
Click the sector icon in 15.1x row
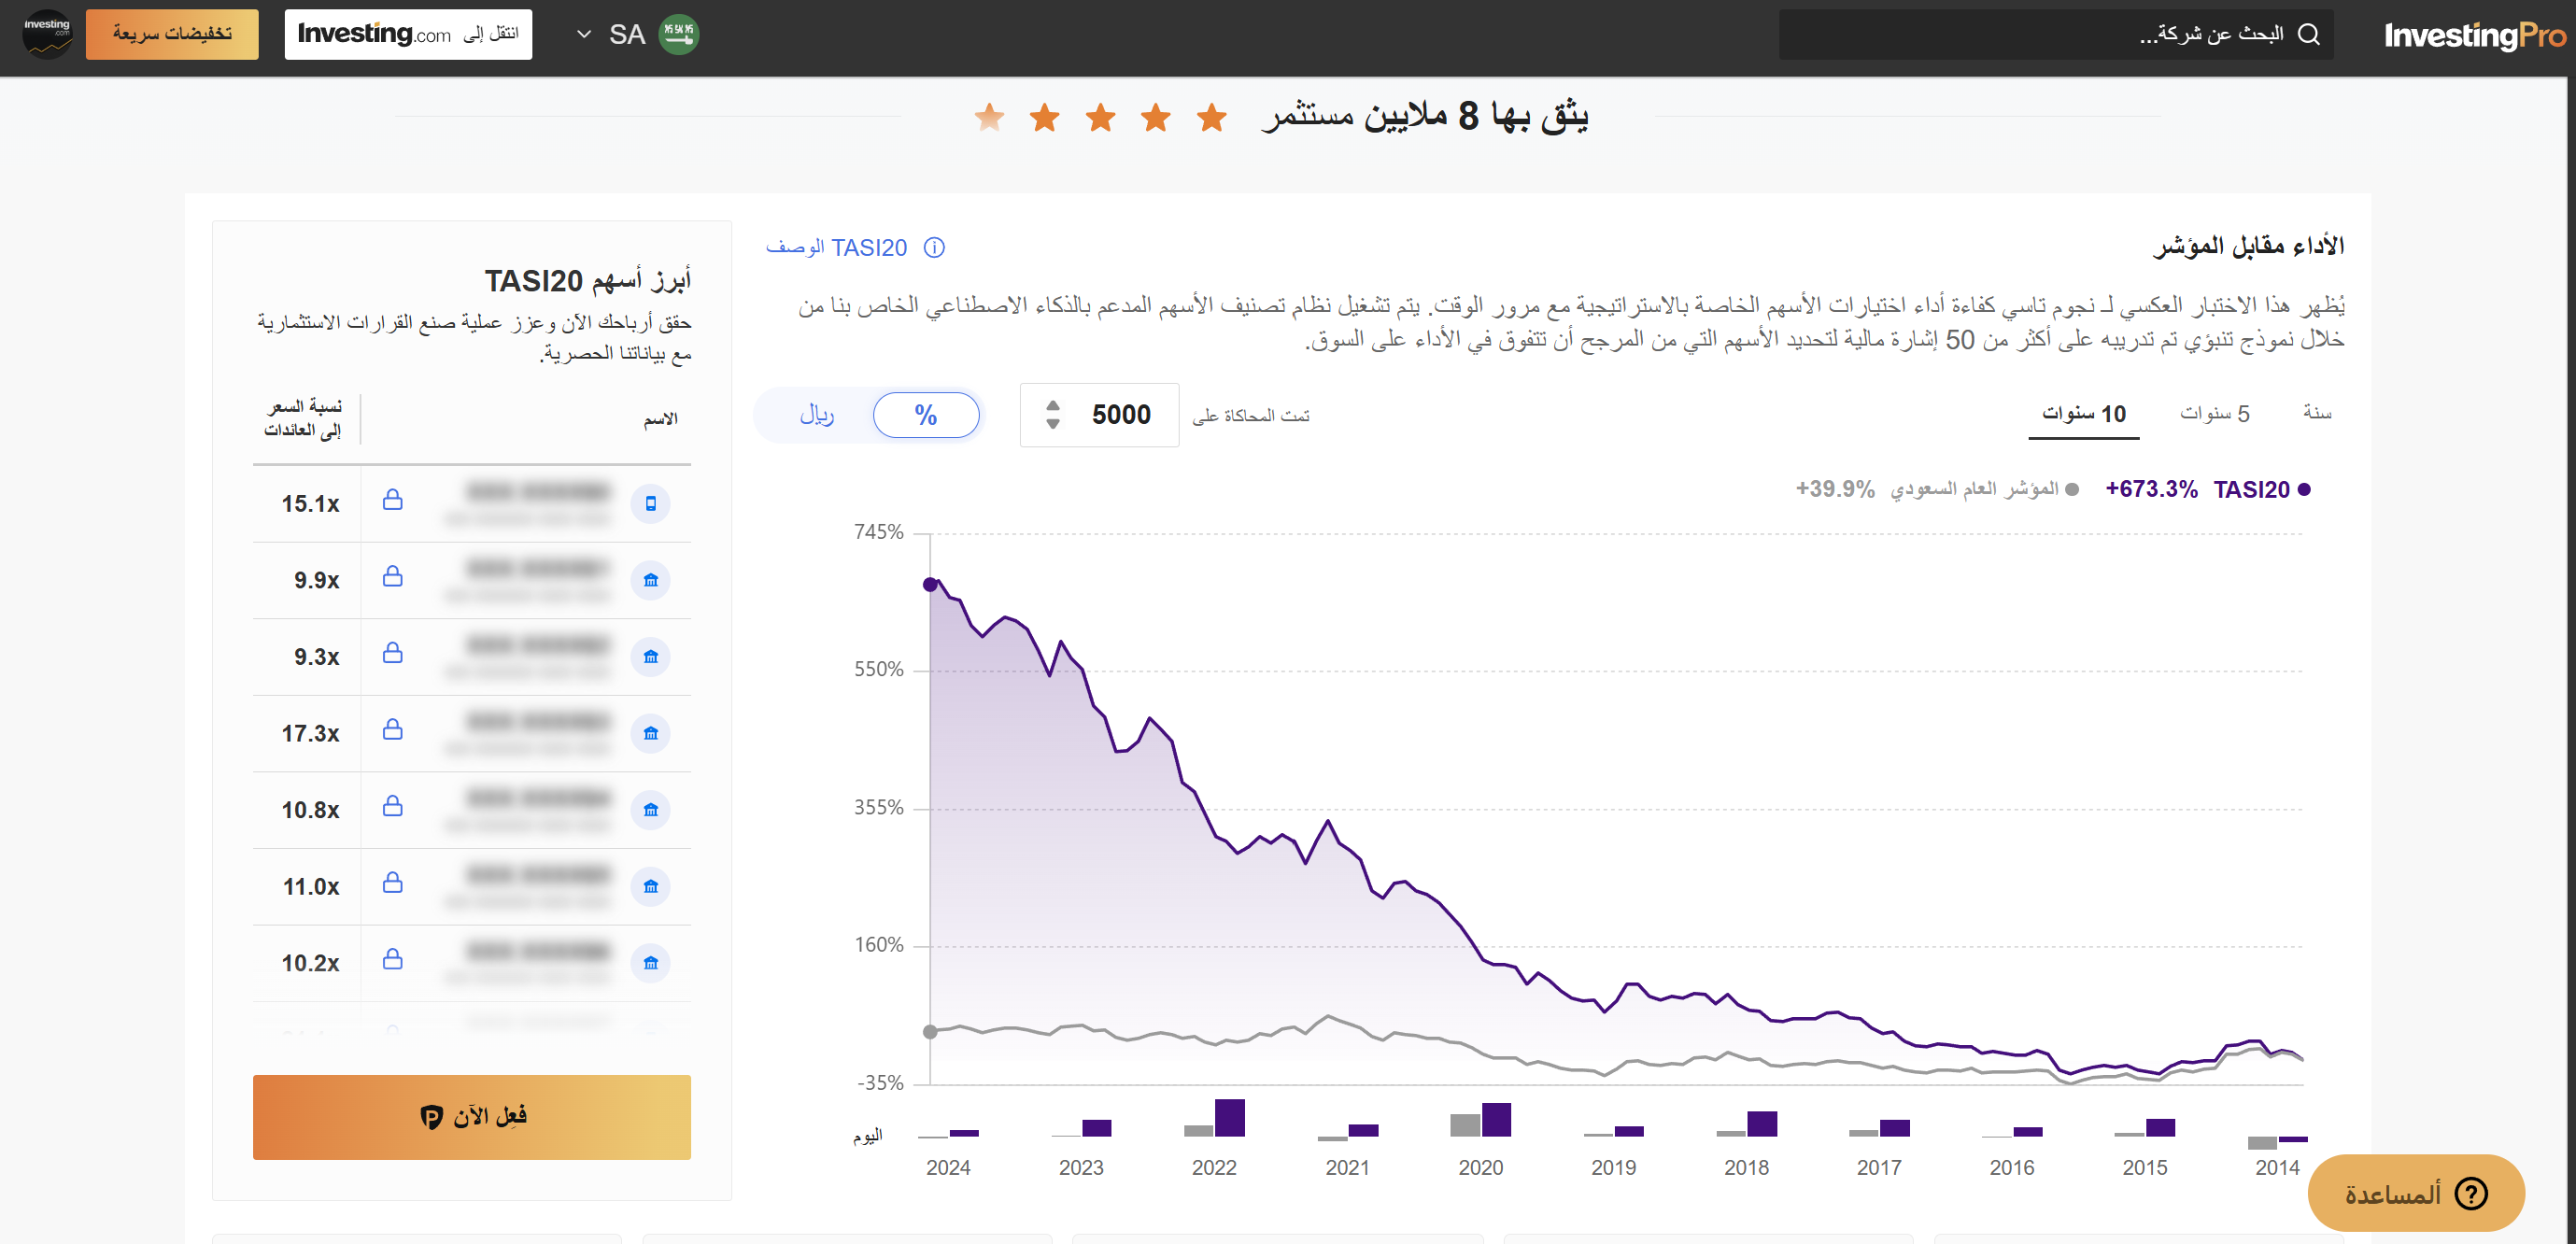coord(651,503)
